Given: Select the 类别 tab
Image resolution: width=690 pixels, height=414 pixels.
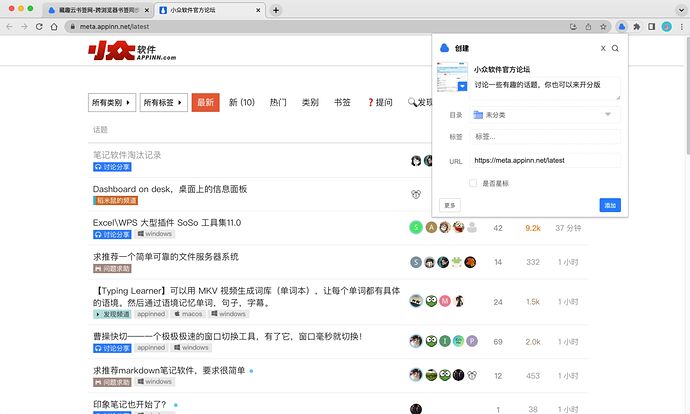Looking at the screenshot, I should pos(310,103).
